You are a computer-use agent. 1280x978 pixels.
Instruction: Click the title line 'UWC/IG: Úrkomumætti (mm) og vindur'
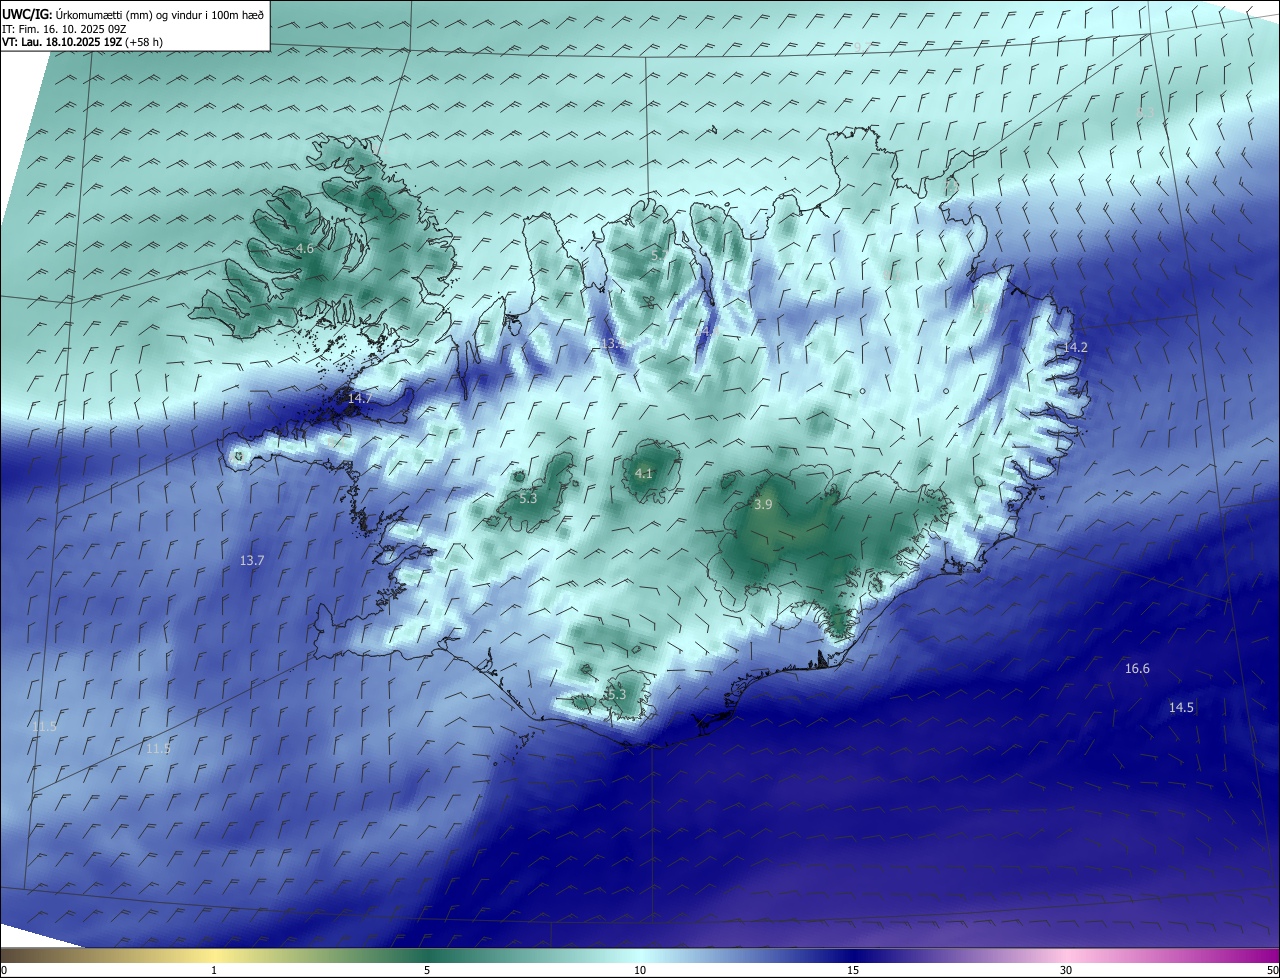[x=133, y=14]
